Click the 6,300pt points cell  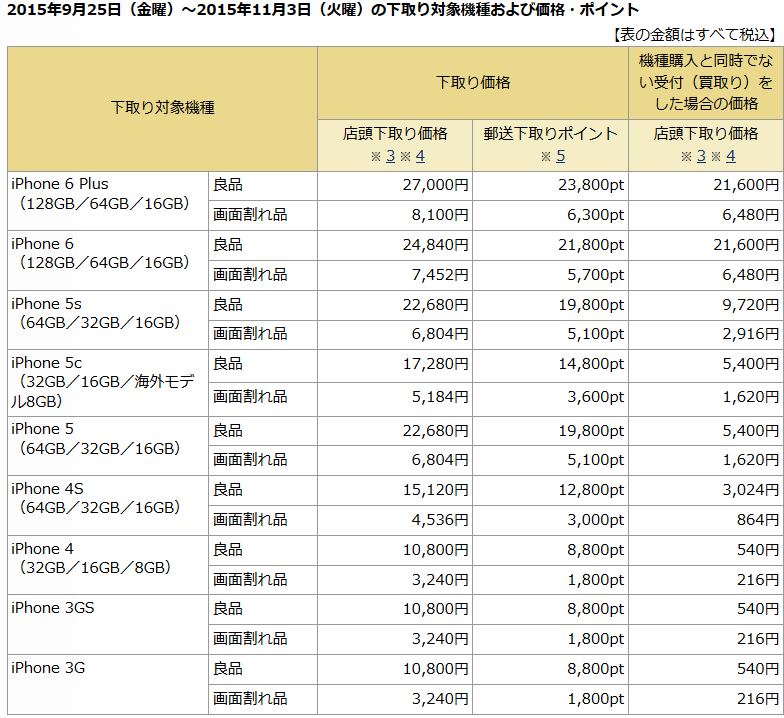[550, 216]
